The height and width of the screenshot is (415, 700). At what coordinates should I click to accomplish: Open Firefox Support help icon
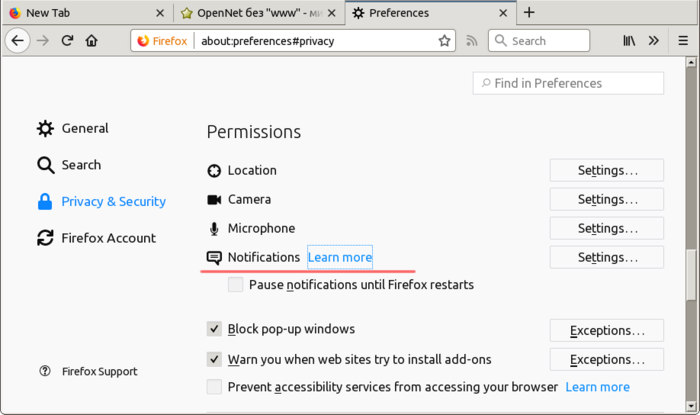pyautogui.click(x=44, y=371)
